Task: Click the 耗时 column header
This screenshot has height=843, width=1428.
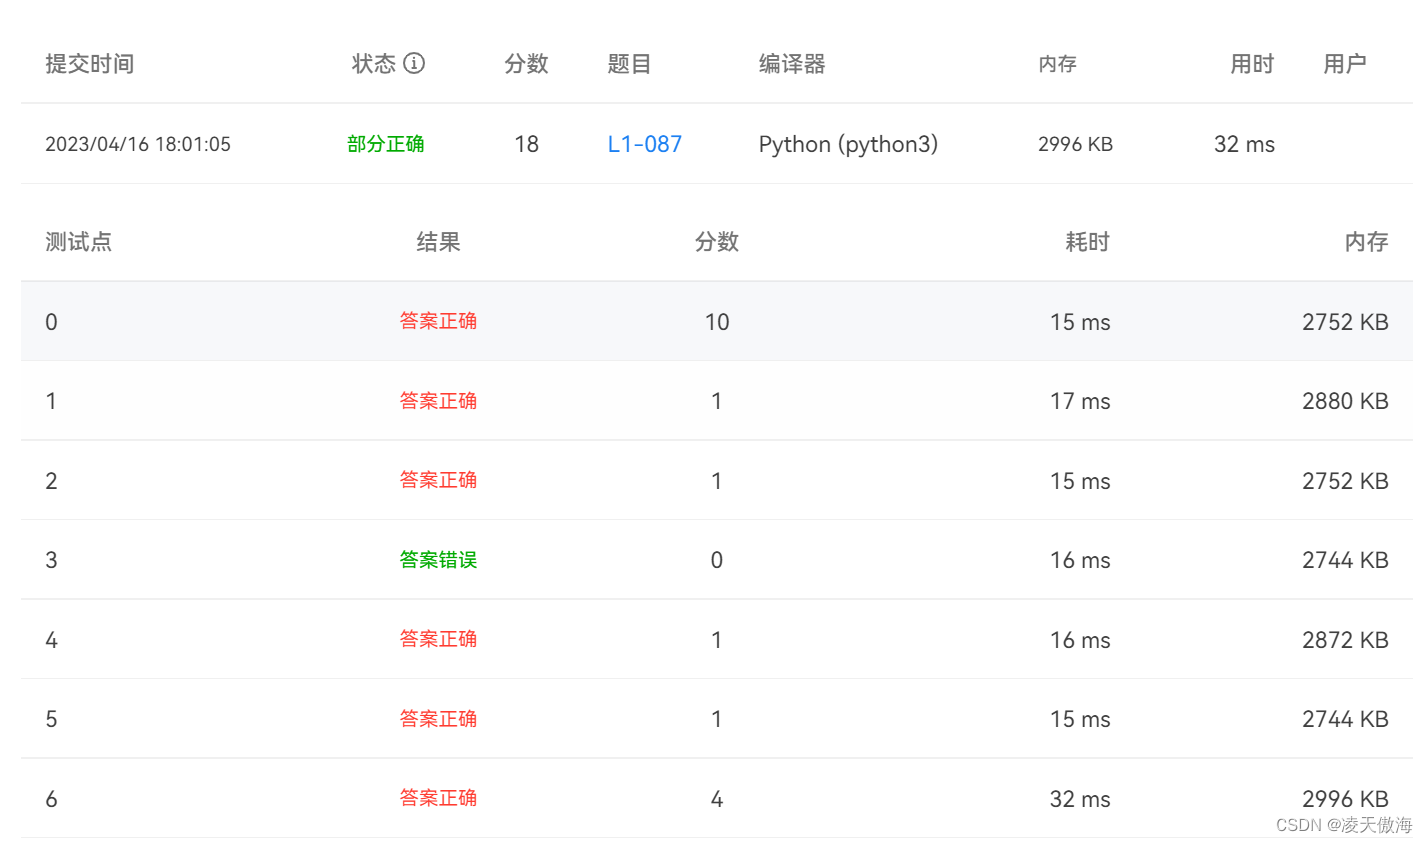Action: [x=1087, y=241]
